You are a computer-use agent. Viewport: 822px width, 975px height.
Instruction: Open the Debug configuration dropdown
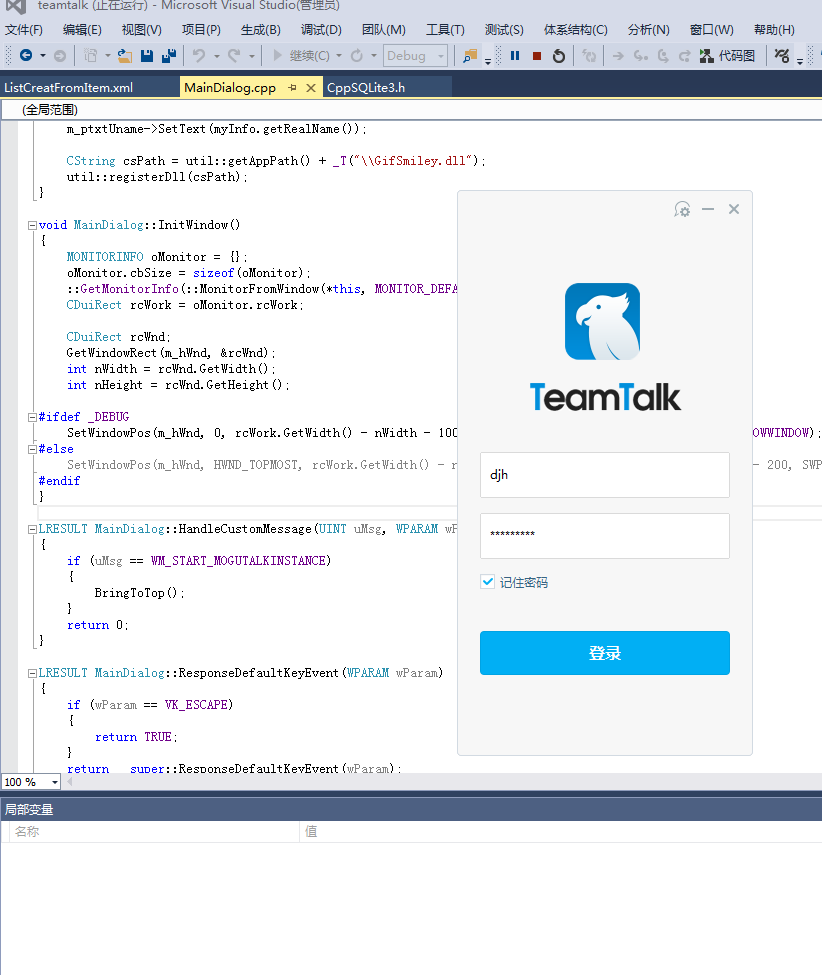click(415, 56)
